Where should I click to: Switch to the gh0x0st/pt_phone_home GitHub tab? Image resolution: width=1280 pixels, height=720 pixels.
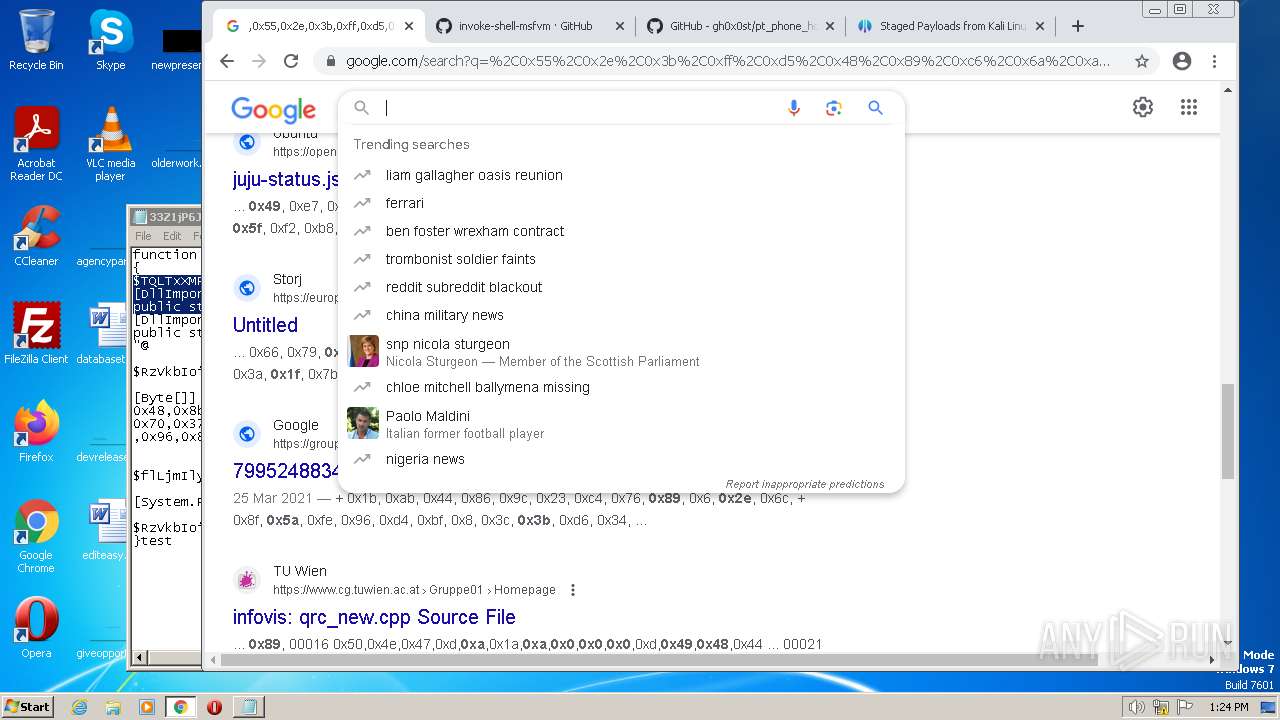pos(740,26)
